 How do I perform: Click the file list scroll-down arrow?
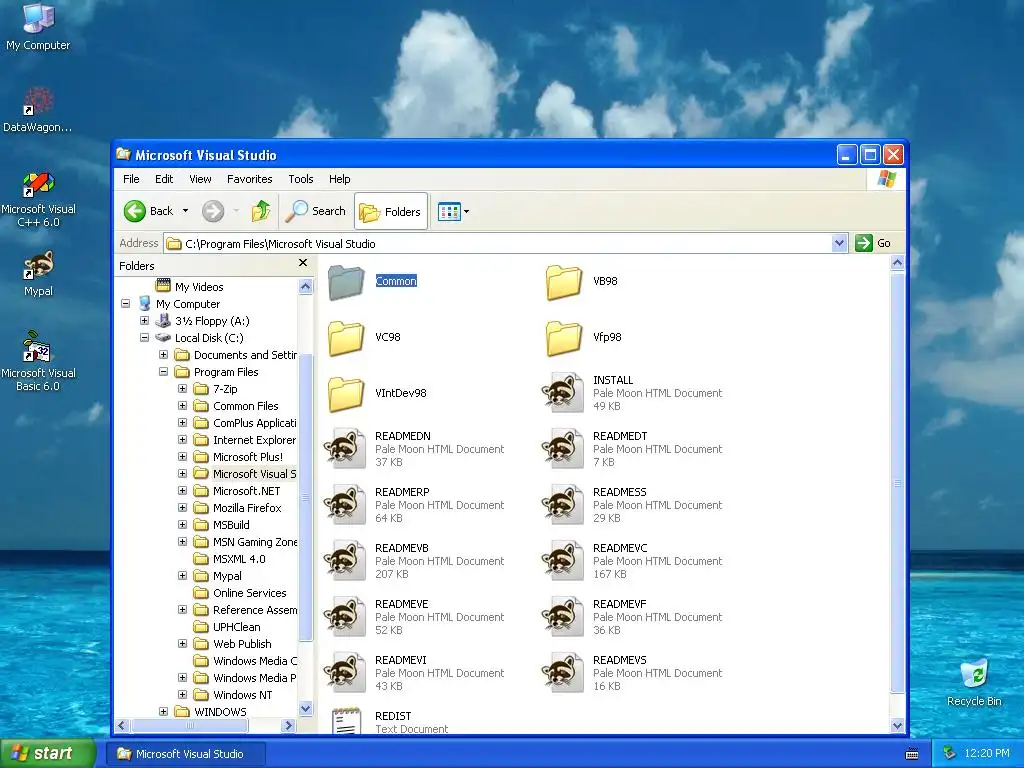[897, 726]
